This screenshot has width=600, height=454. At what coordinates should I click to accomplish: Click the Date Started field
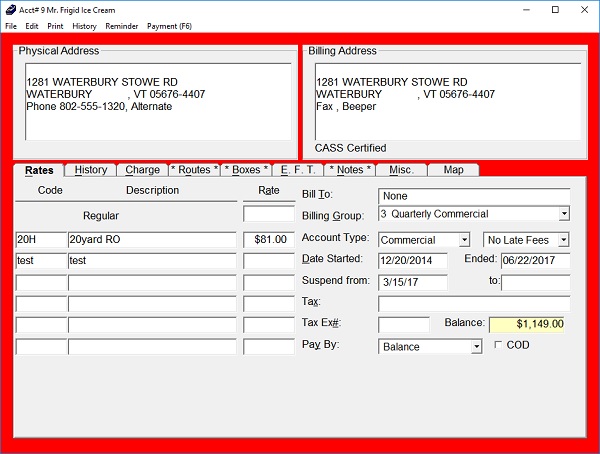(413, 261)
